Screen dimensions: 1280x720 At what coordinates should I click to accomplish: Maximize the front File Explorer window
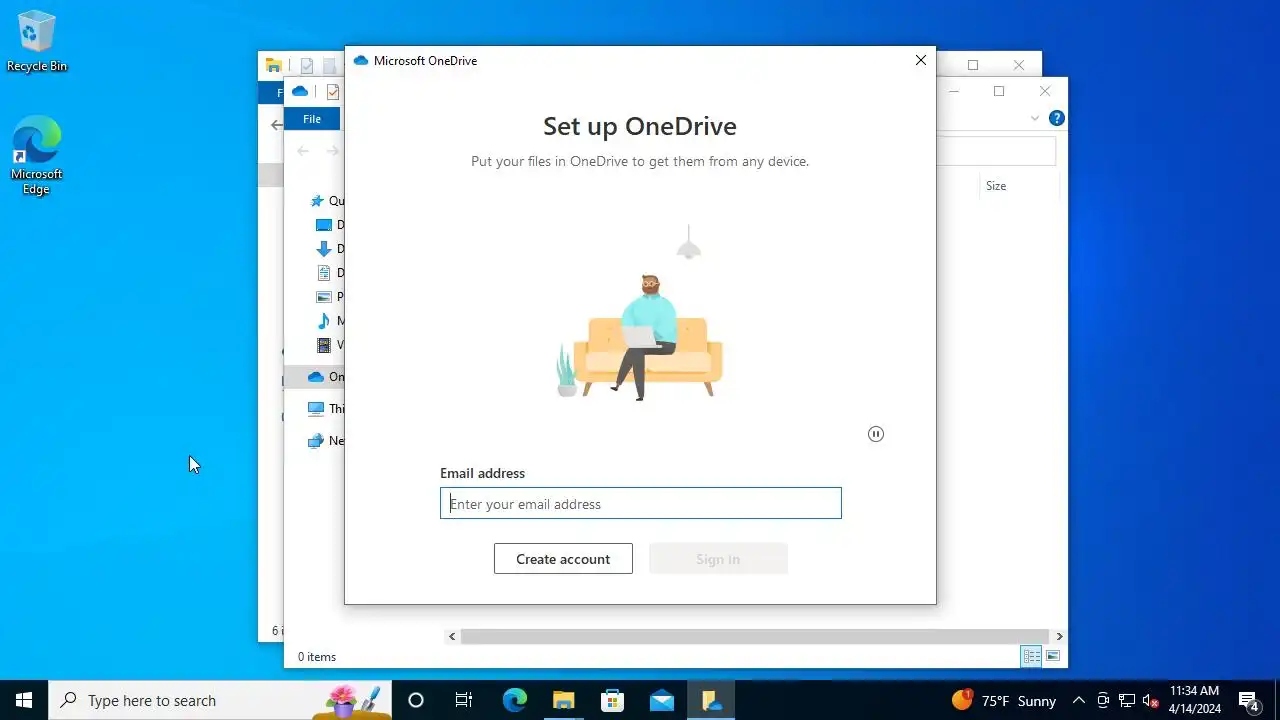(998, 91)
